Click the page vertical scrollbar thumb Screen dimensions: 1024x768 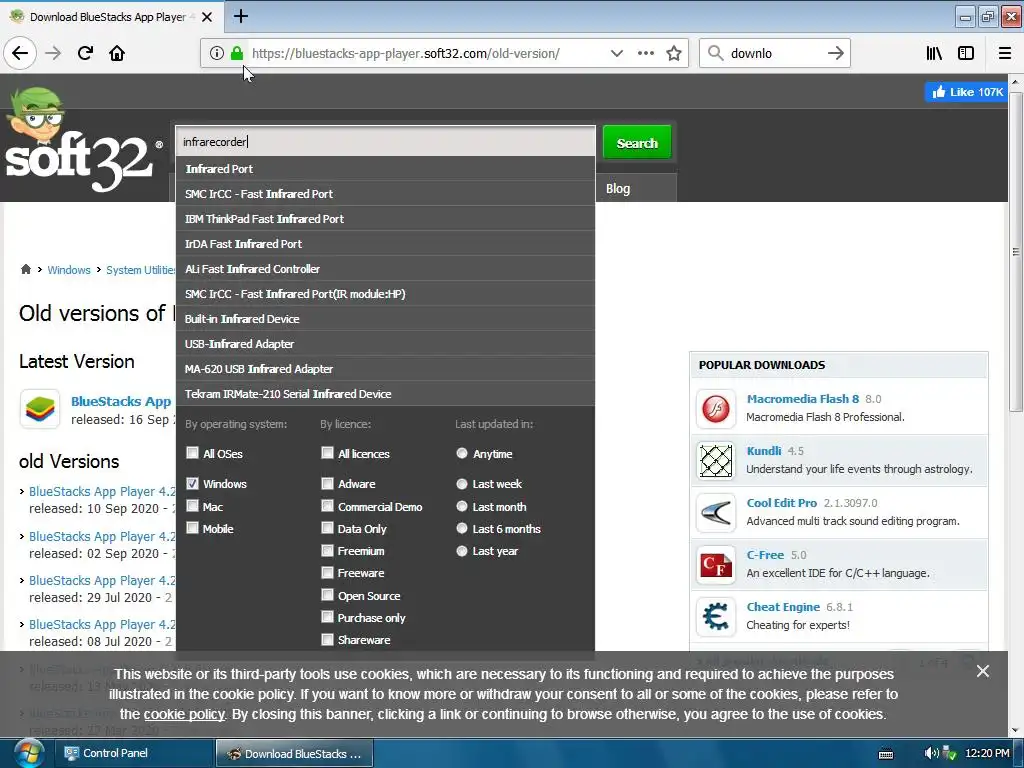tap(1015, 251)
